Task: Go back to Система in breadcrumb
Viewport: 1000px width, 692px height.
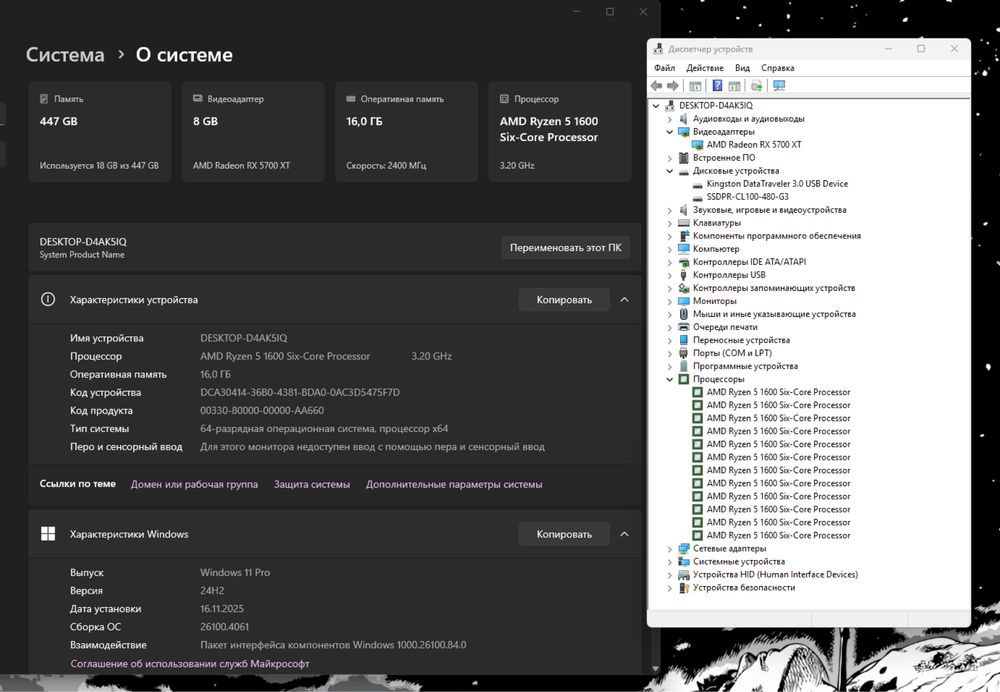Action: click(65, 55)
